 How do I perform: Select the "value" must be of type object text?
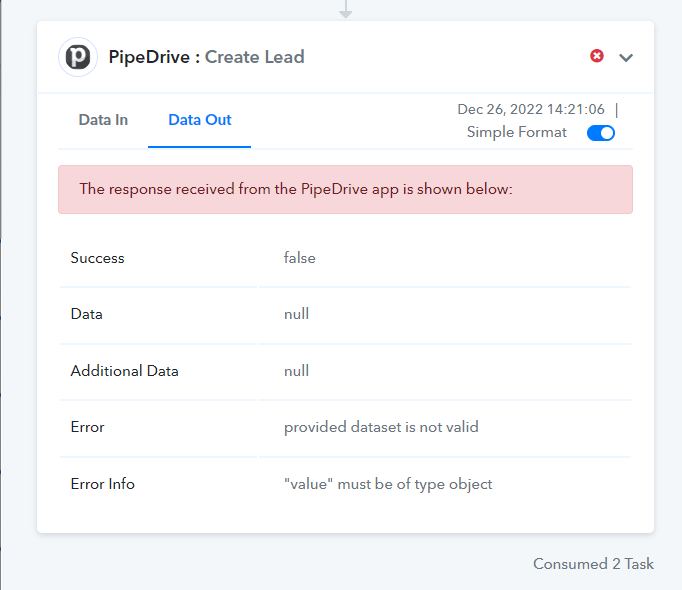tap(388, 484)
